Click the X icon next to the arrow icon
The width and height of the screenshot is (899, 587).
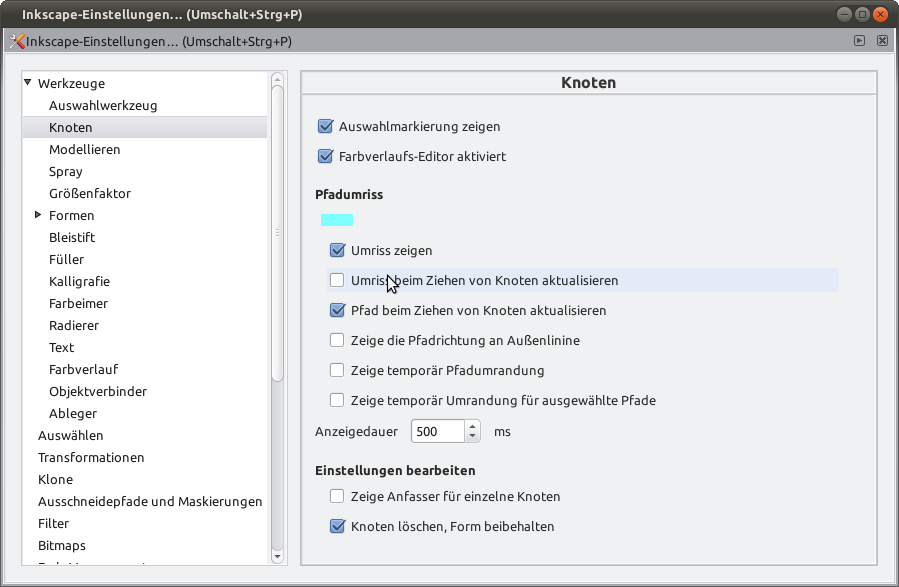(881, 40)
